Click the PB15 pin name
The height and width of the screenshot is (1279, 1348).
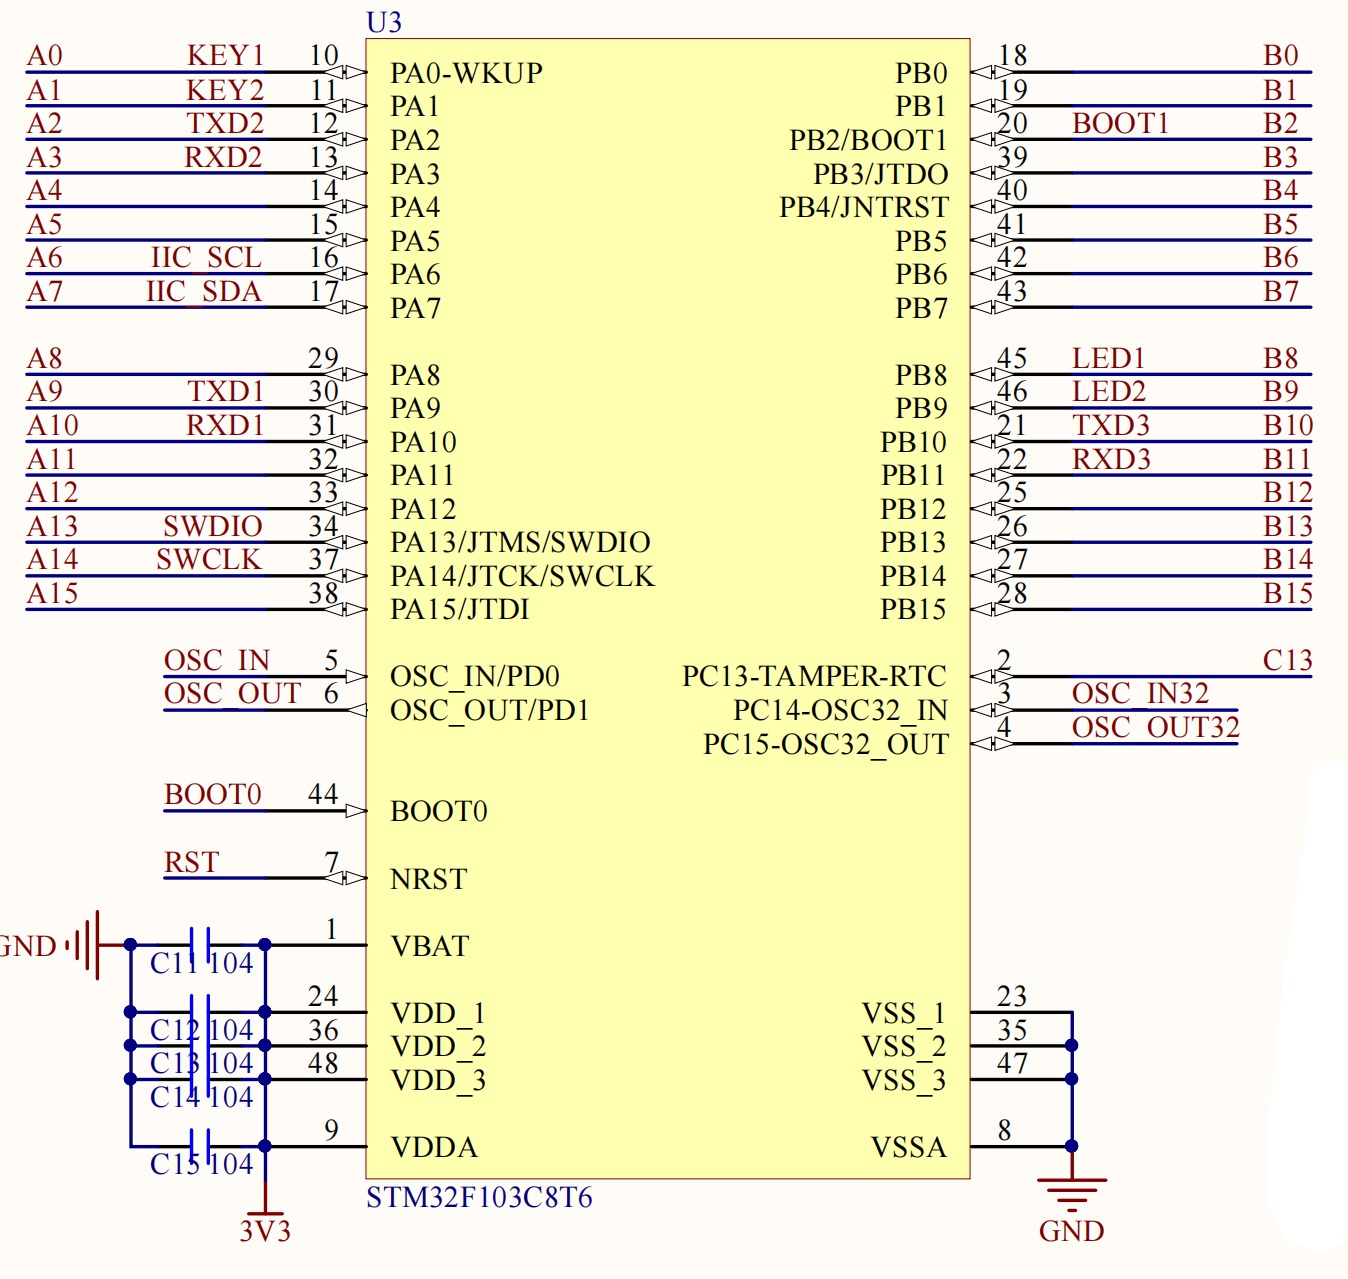[913, 609]
